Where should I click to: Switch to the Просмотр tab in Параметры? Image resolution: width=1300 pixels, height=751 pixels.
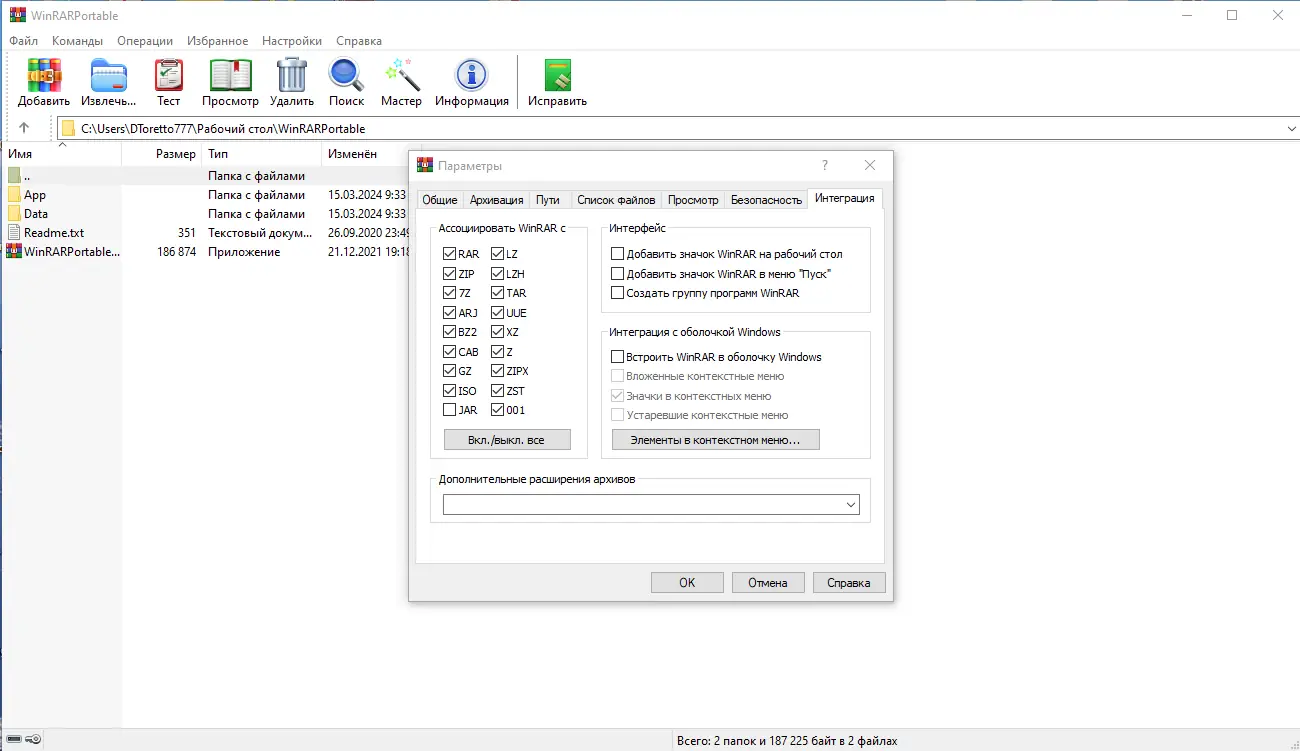click(x=693, y=200)
